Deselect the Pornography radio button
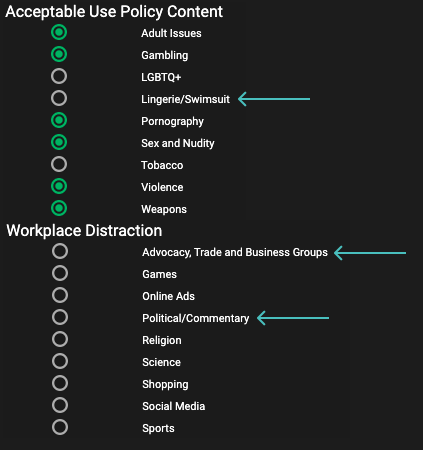The width and height of the screenshot is (423, 450). point(59,120)
